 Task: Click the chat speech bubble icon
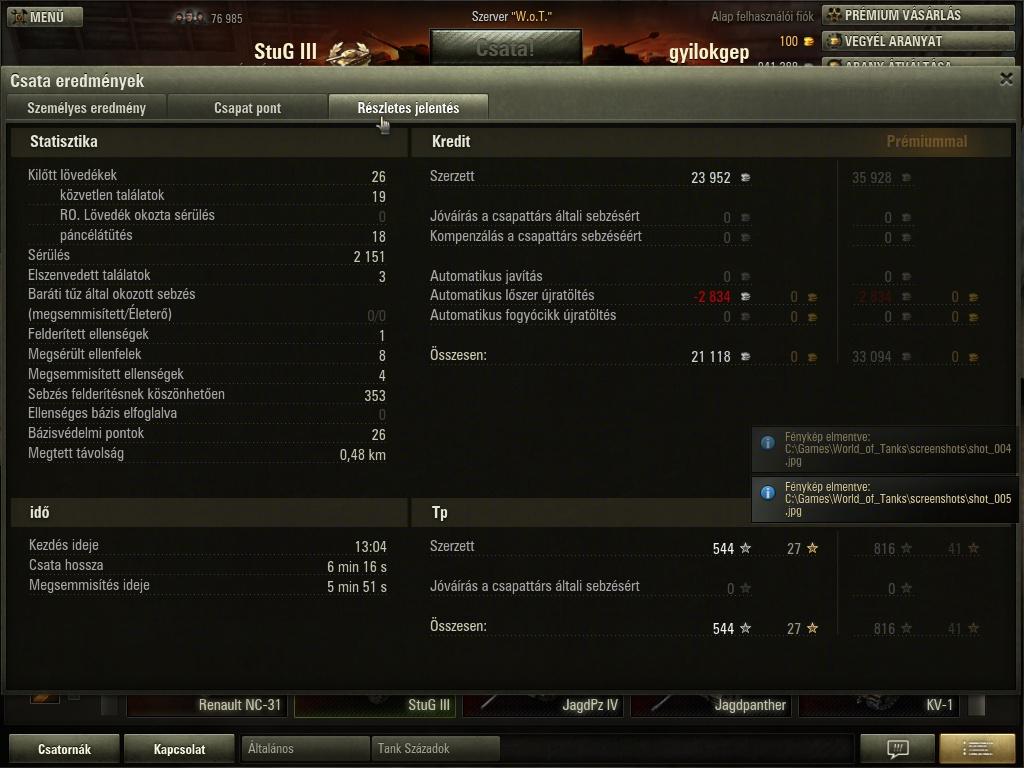click(x=897, y=748)
